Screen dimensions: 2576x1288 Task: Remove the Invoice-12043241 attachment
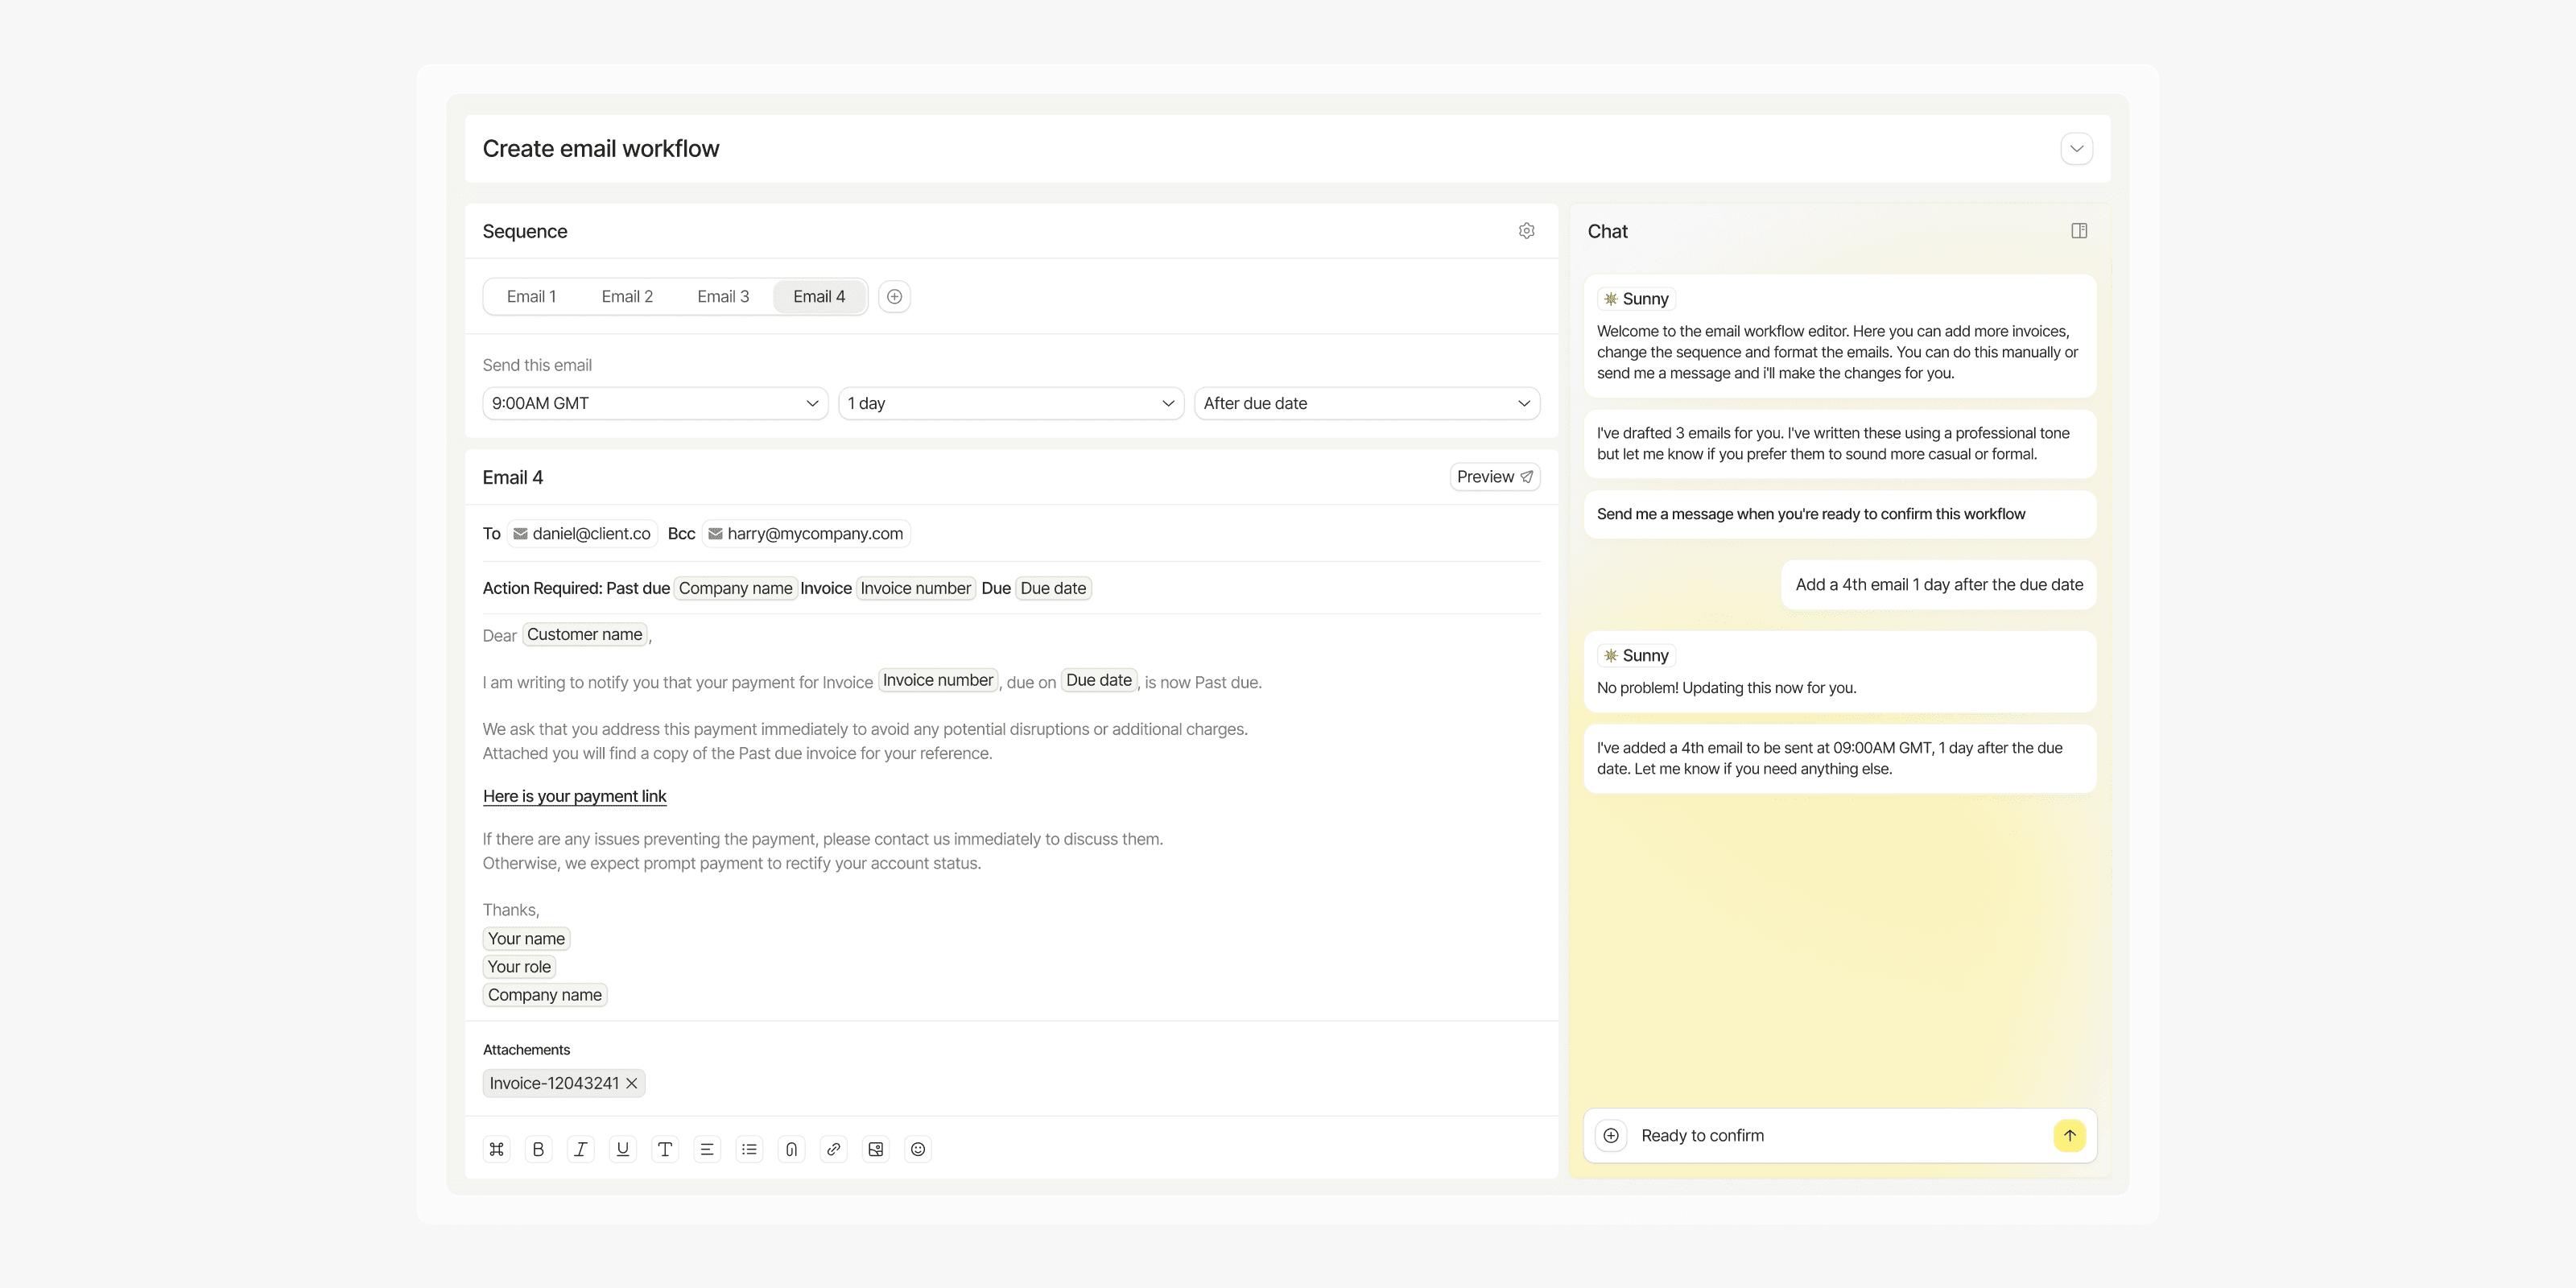(x=632, y=1083)
